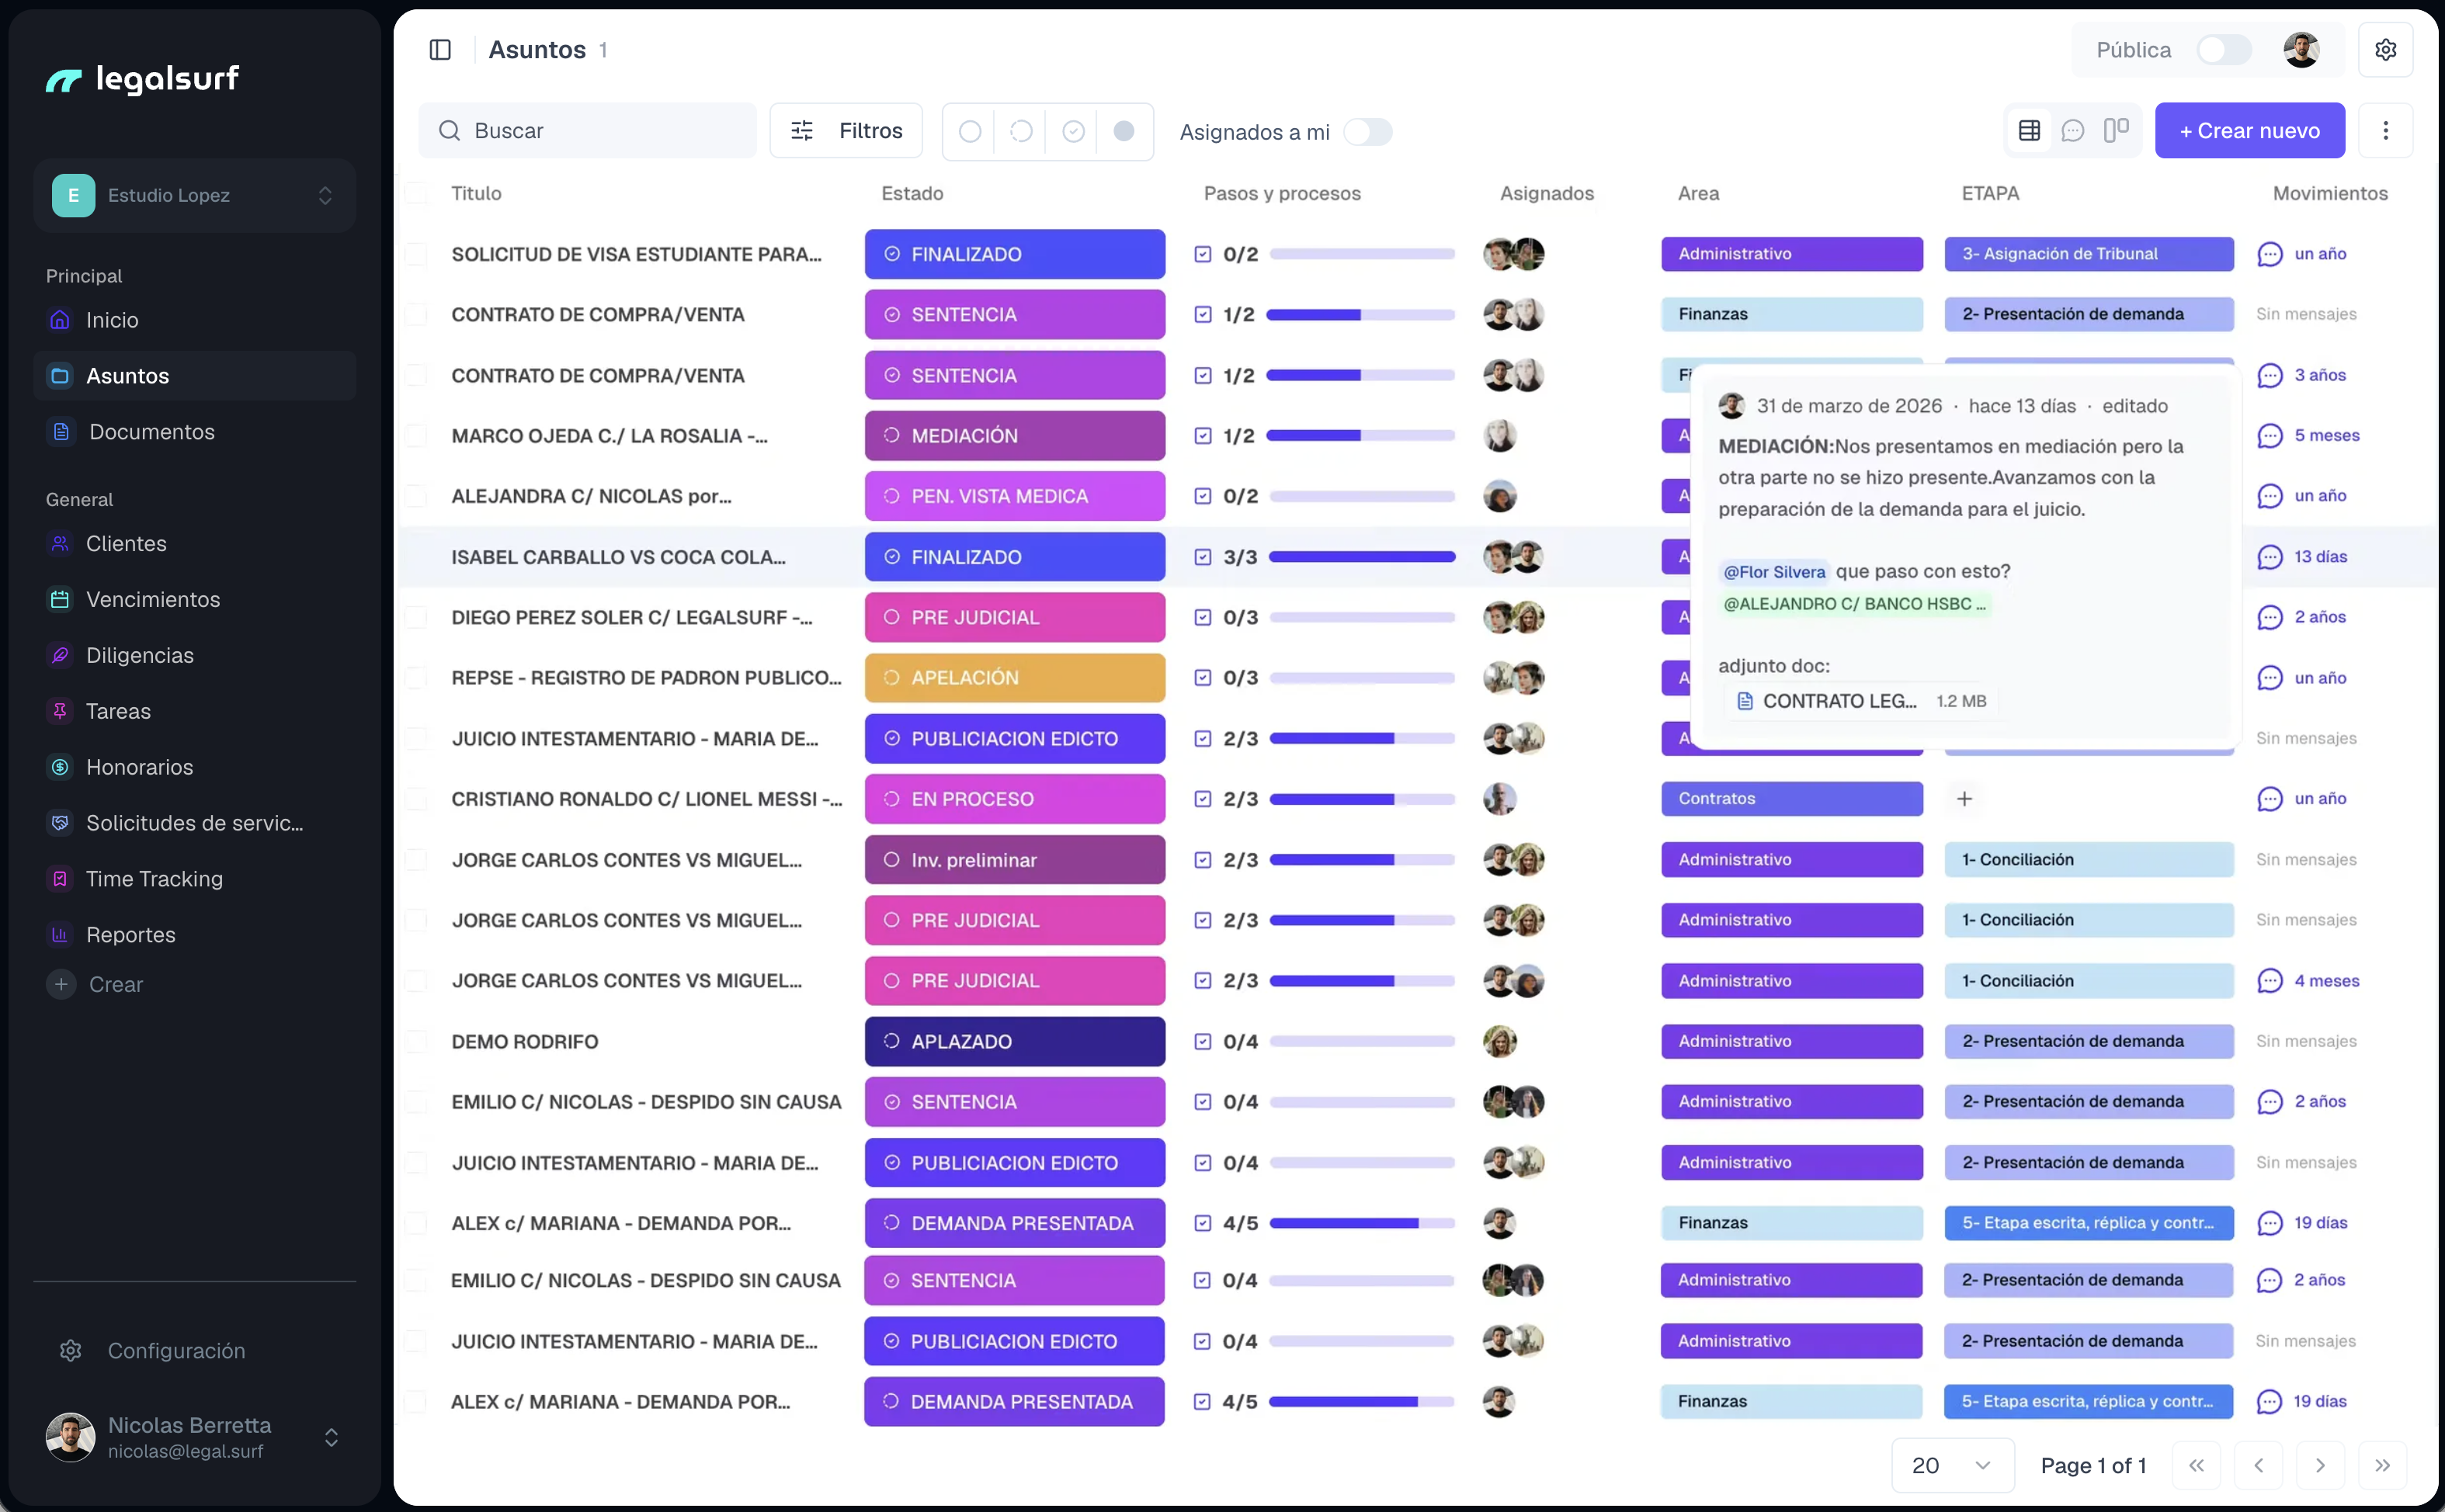Screen dimensions: 2445x1512
Task: Collapse the sidebar panel icon
Action: [440, 50]
